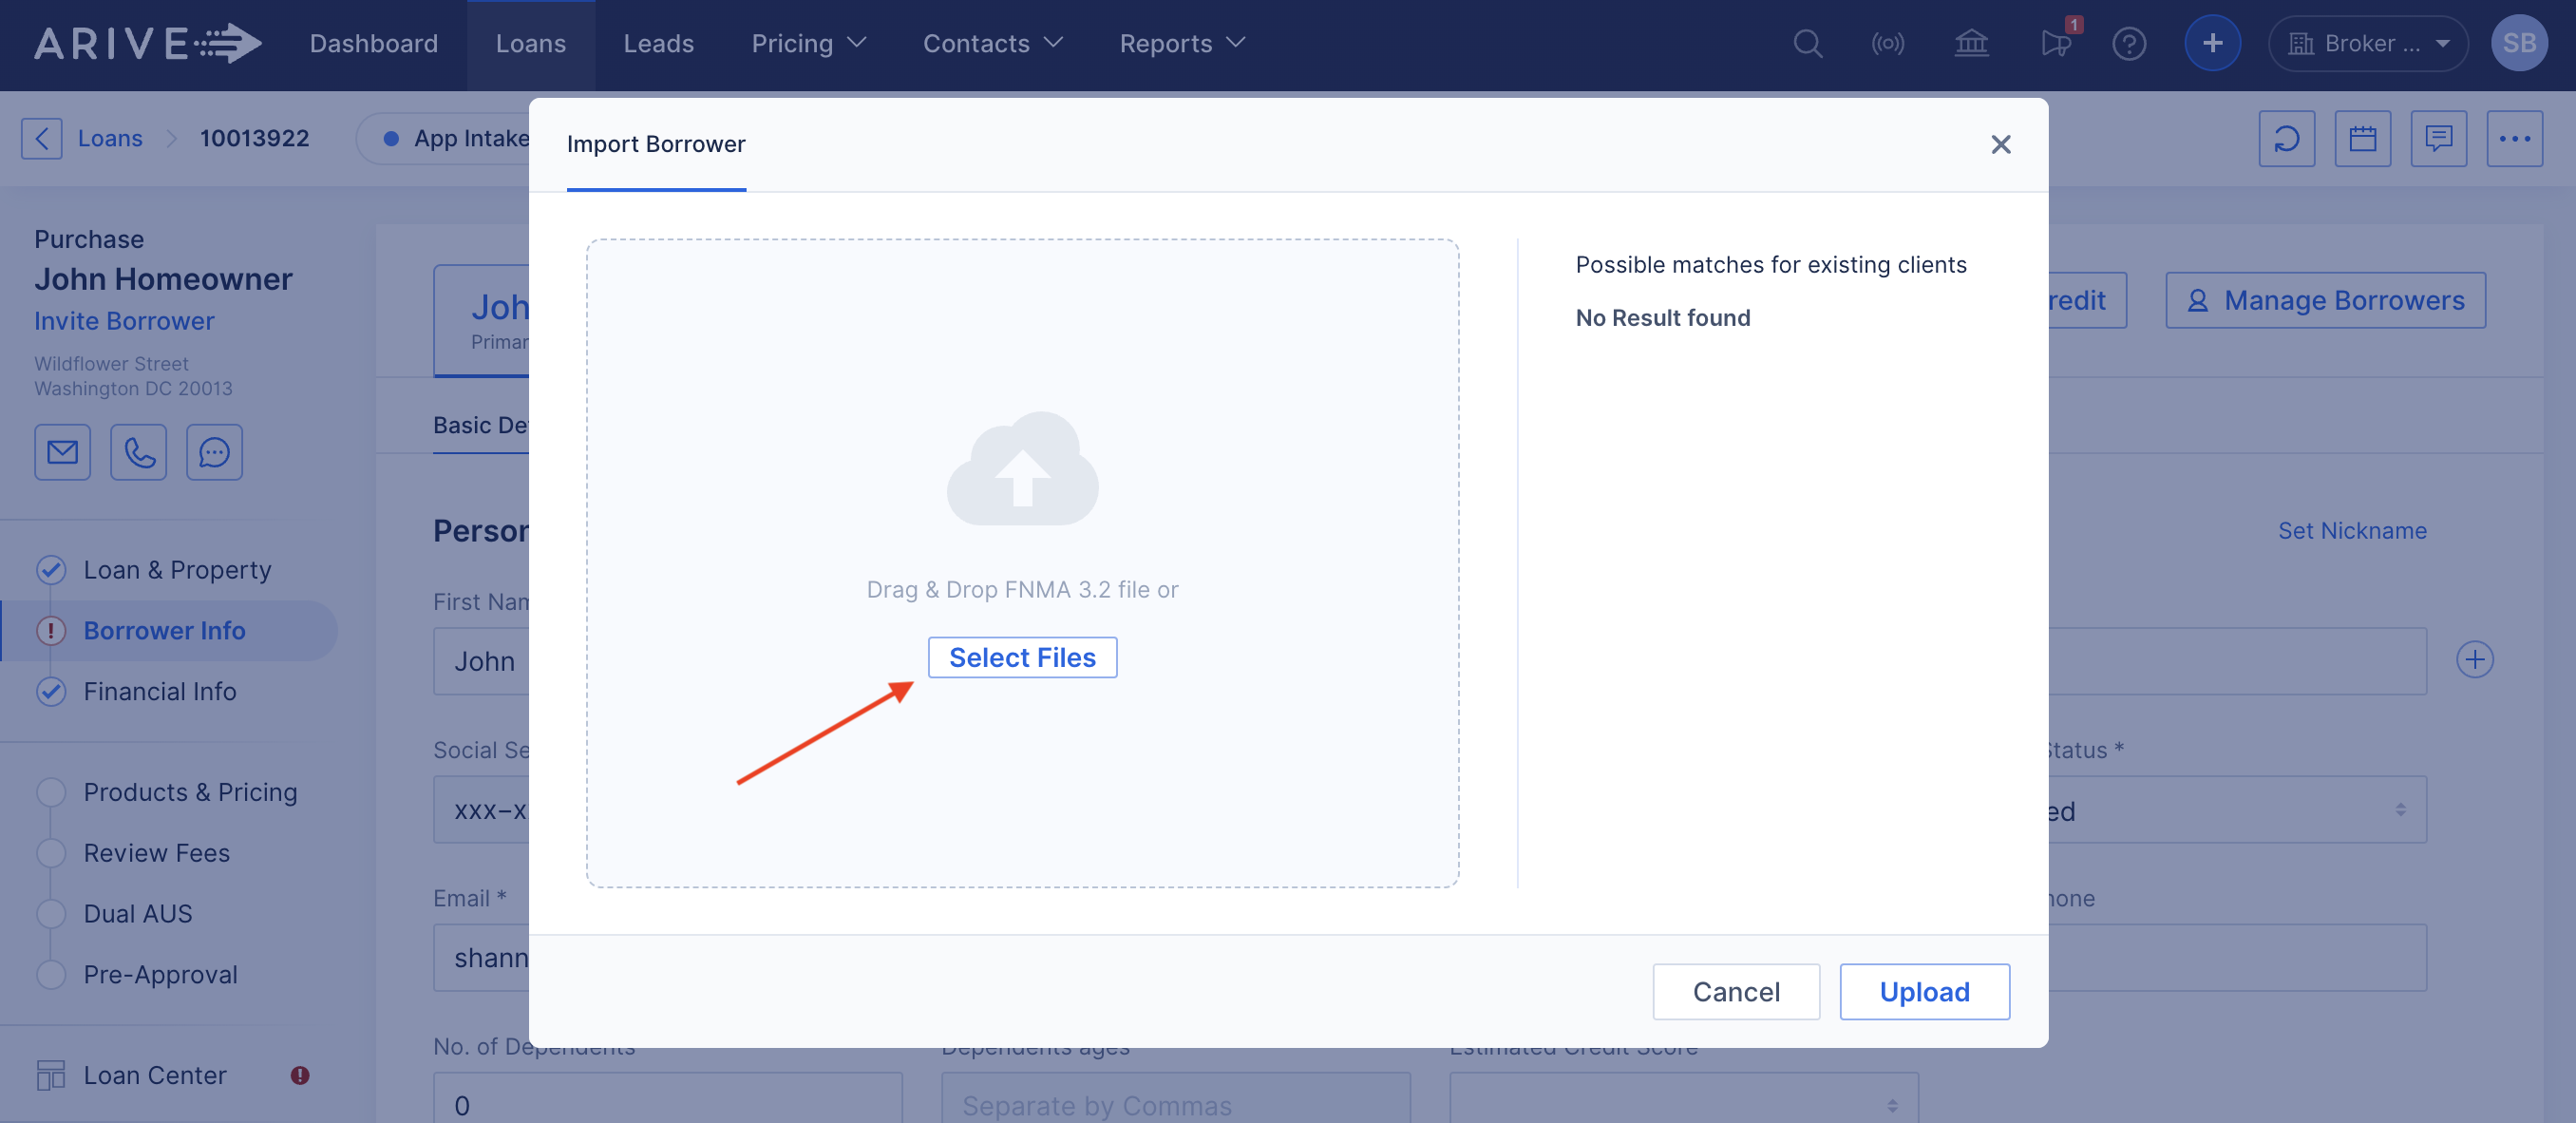Click the search magnifier icon in top bar
This screenshot has height=1123, width=2576.
point(1807,44)
